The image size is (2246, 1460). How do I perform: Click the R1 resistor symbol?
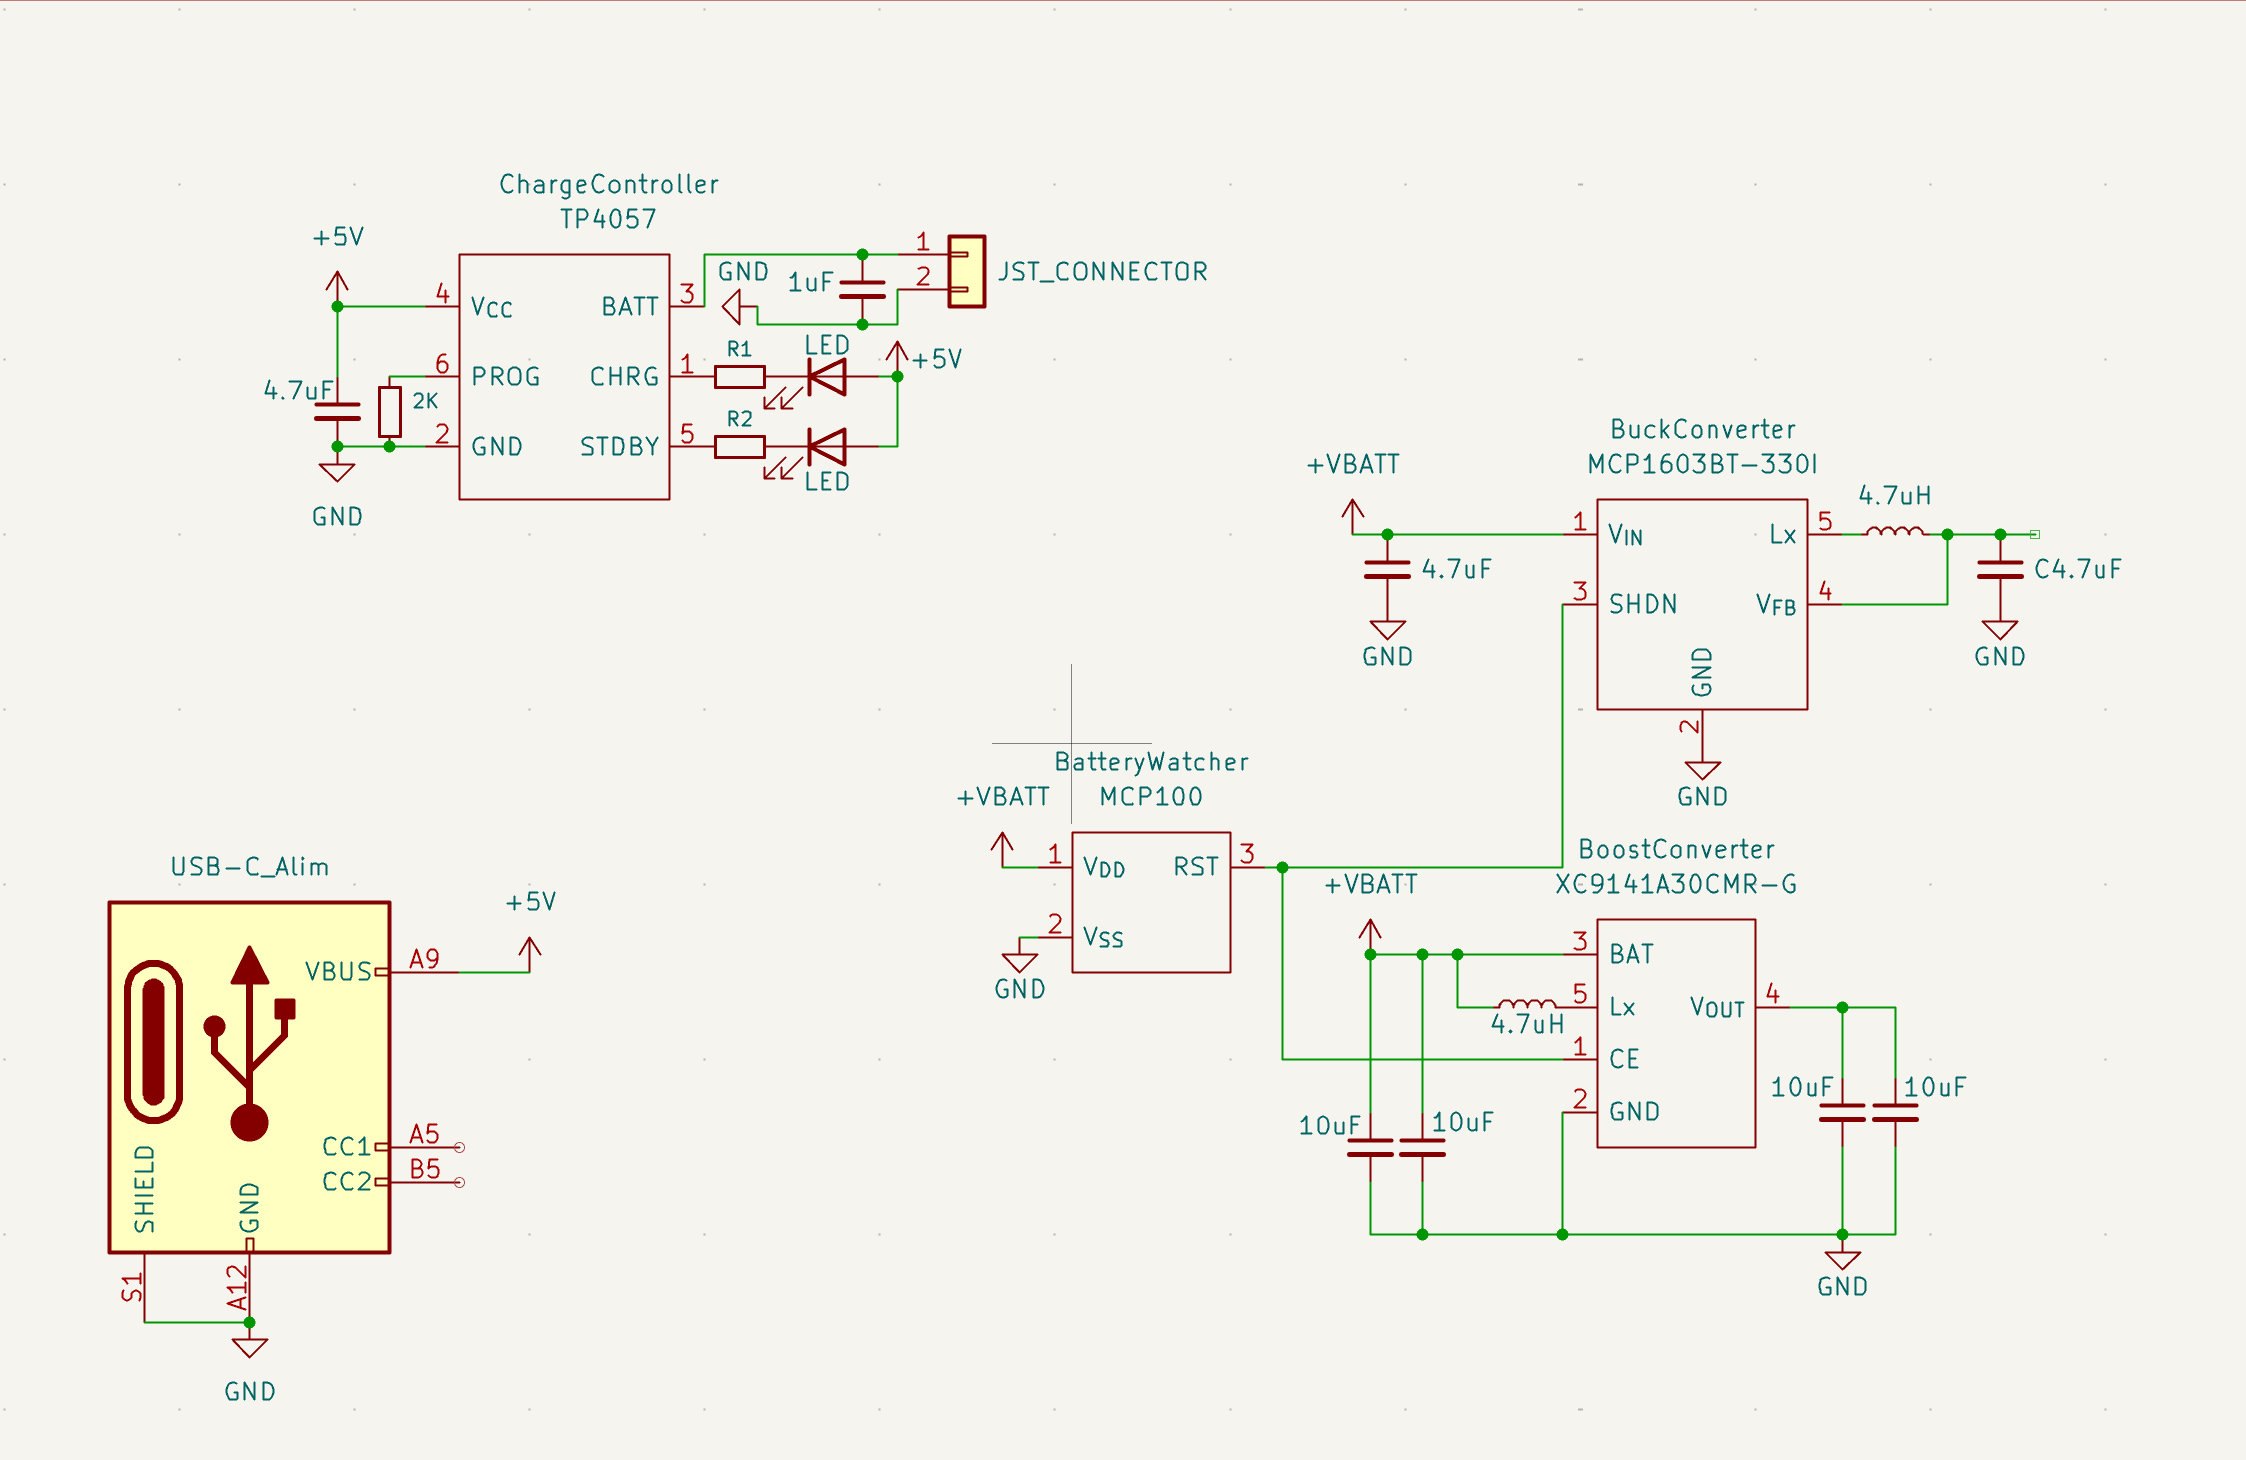coord(739,377)
